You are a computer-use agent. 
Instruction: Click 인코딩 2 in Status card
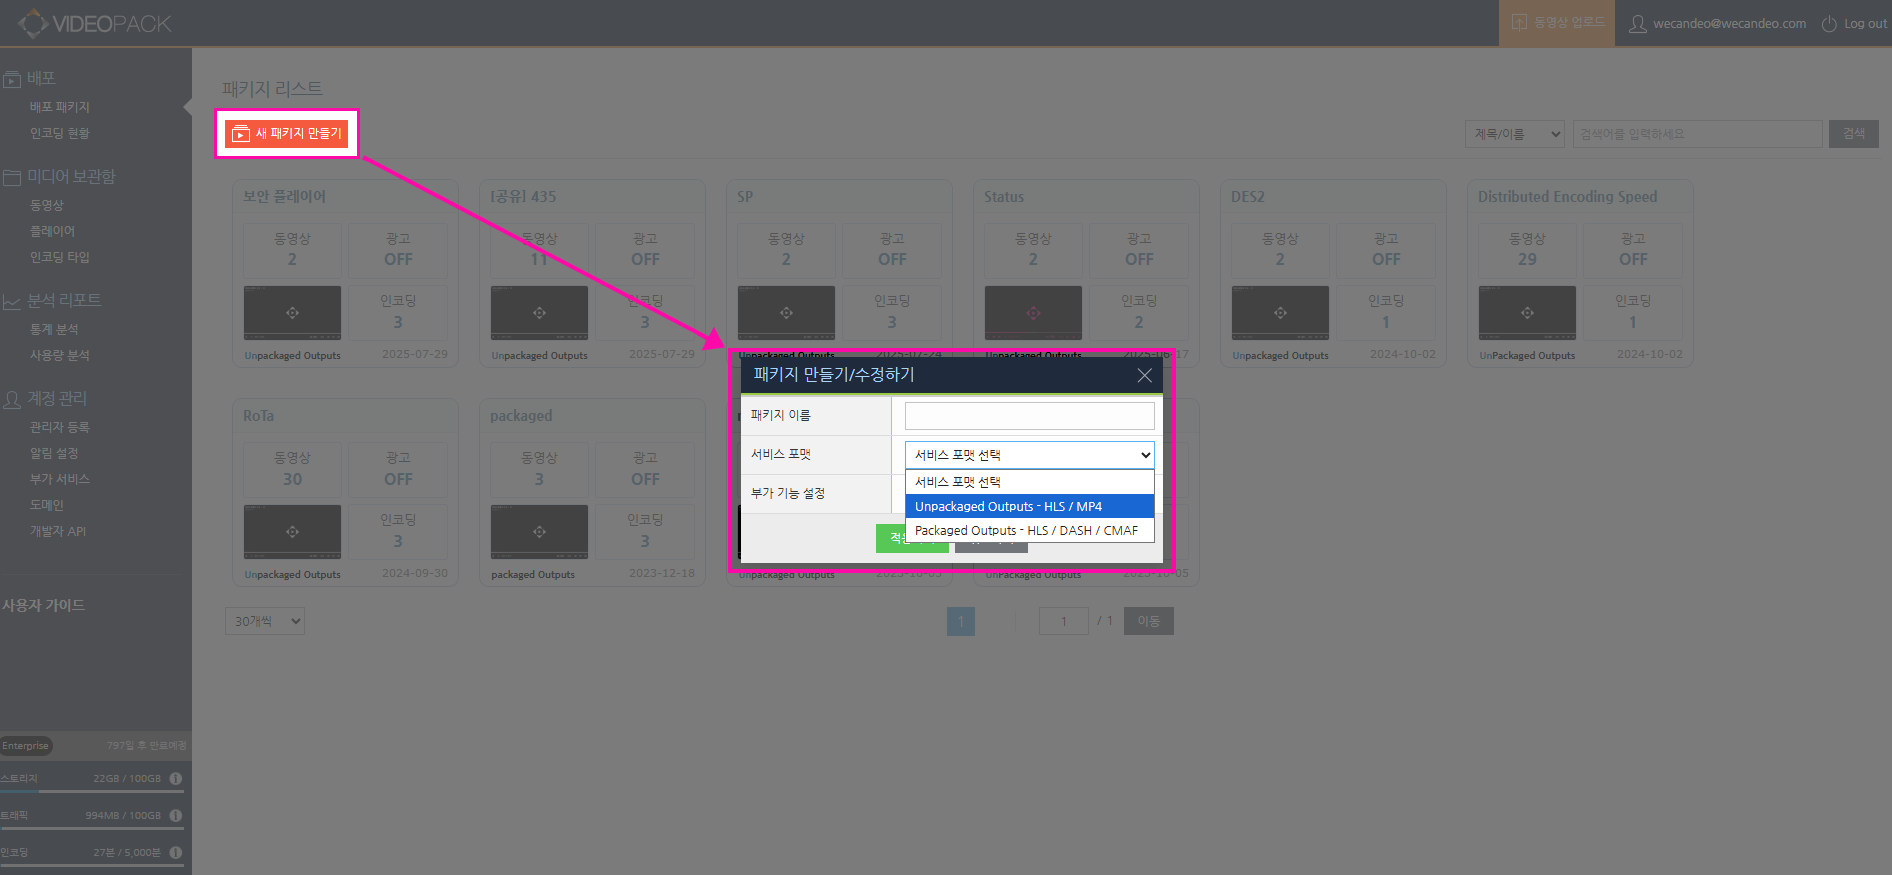(1139, 313)
